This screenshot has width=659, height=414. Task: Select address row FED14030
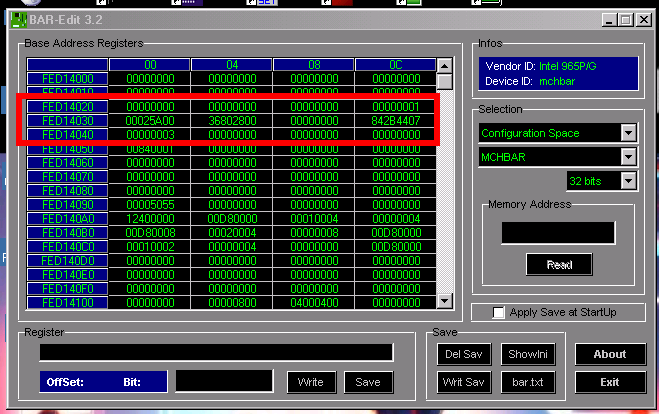[68, 121]
